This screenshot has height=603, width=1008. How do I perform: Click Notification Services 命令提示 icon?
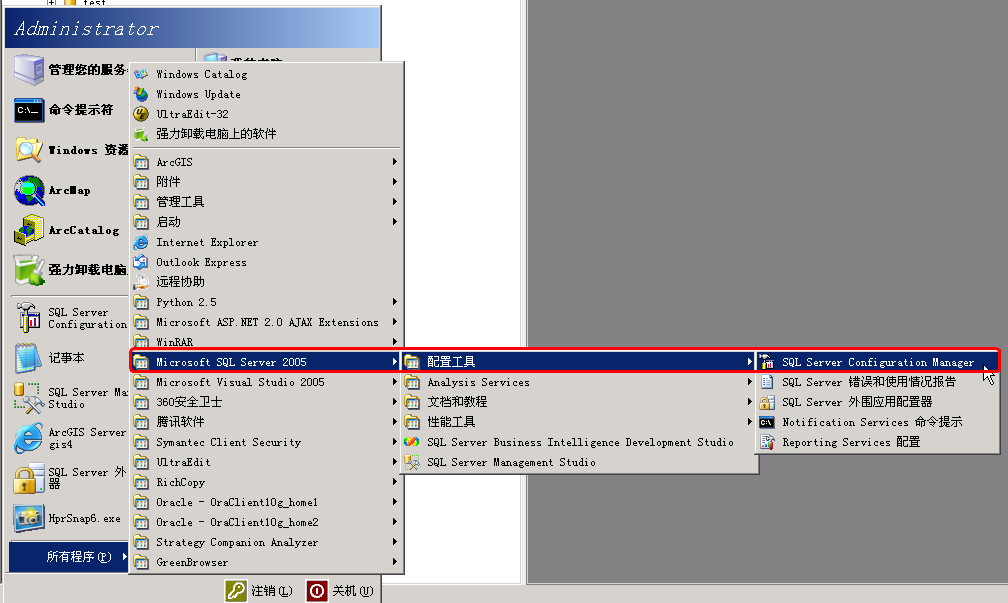766,422
